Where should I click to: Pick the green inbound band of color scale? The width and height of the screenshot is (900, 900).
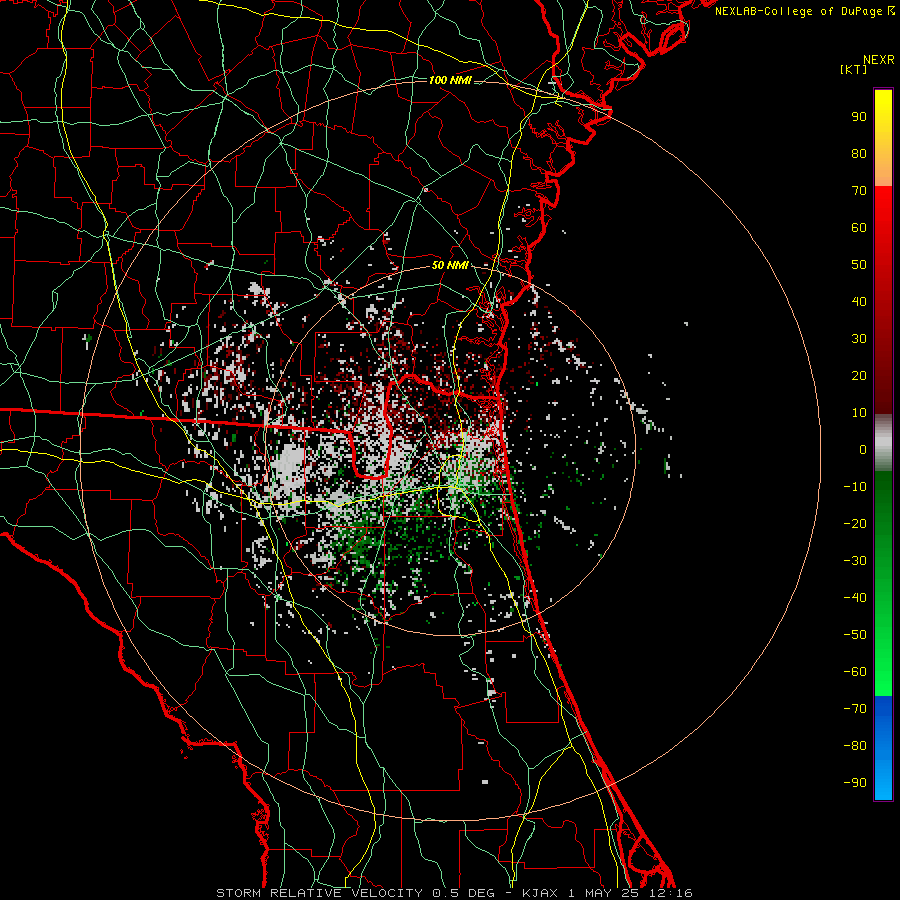[883, 584]
